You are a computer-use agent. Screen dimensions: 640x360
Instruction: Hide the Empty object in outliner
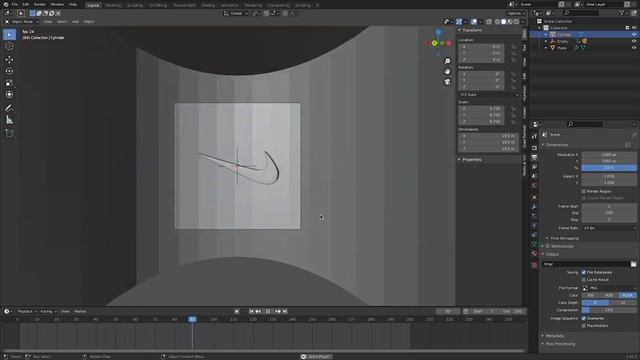pyautogui.click(x=634, y=41)
